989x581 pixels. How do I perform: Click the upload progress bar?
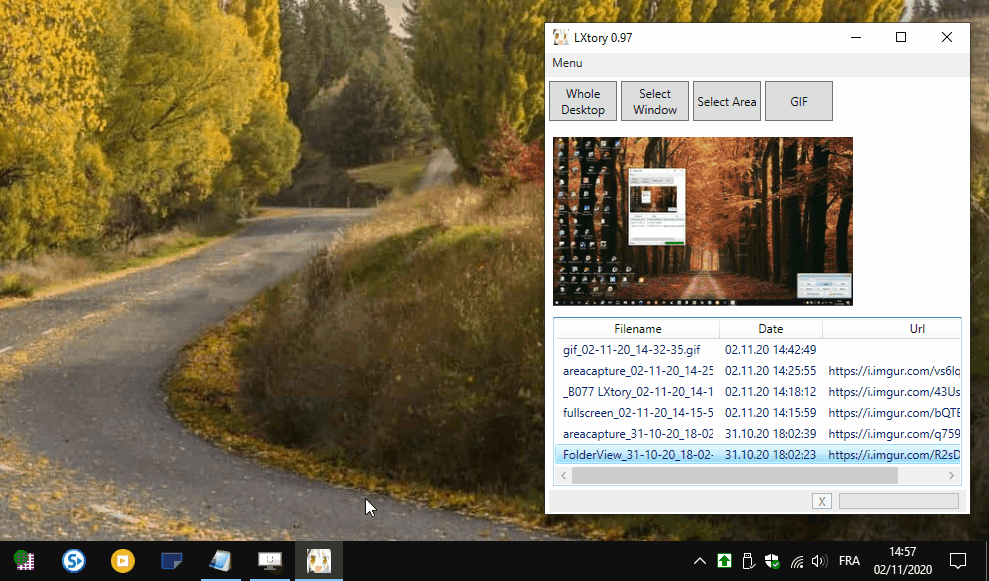coord(899,502)
